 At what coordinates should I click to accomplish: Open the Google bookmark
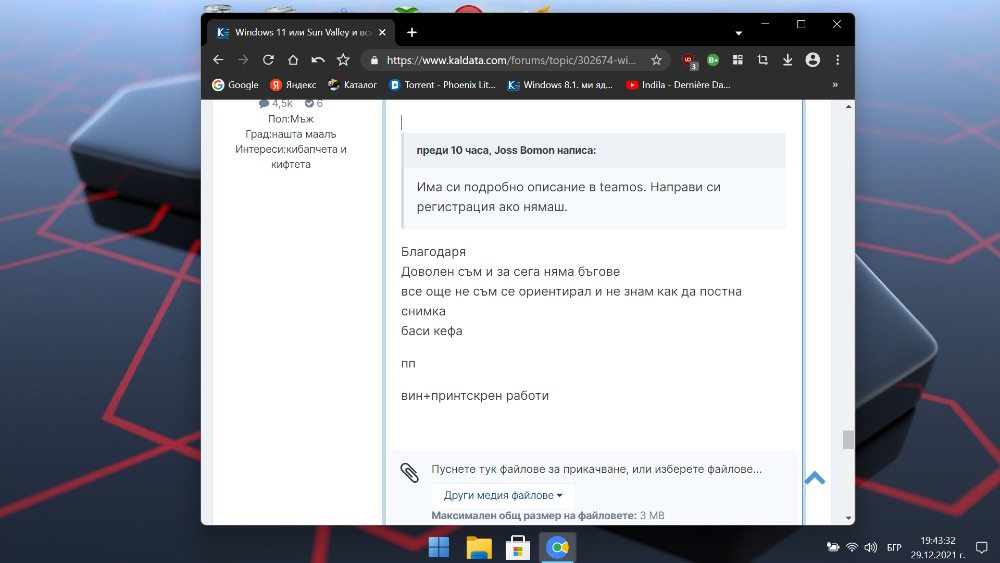pyautogui.click(x=235, y=85)
